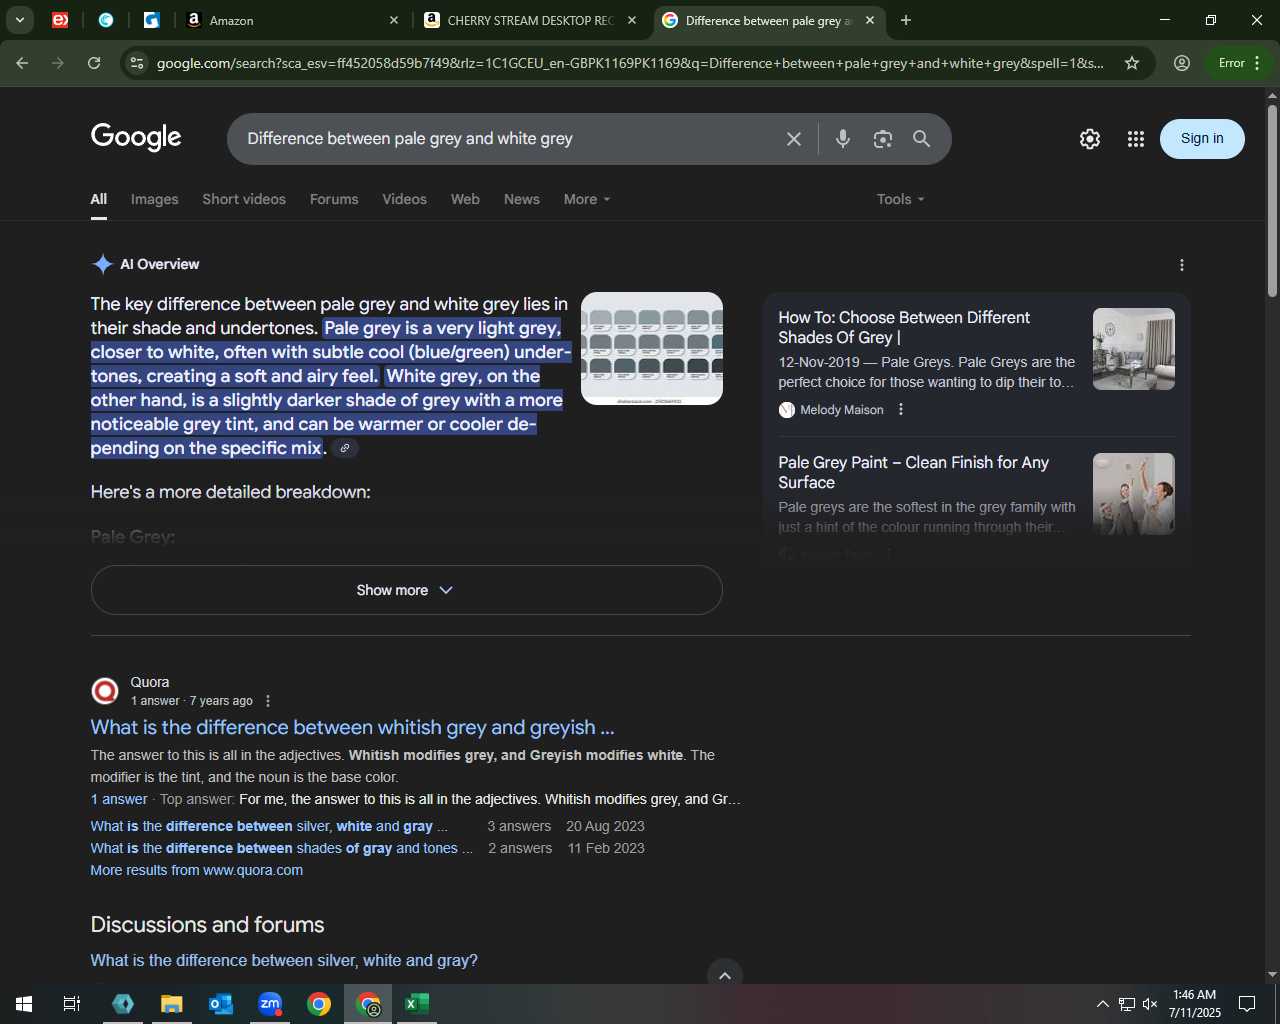Open Google Lens image search icon
Screen dimensions: 1280x1024
click(882, 139)
